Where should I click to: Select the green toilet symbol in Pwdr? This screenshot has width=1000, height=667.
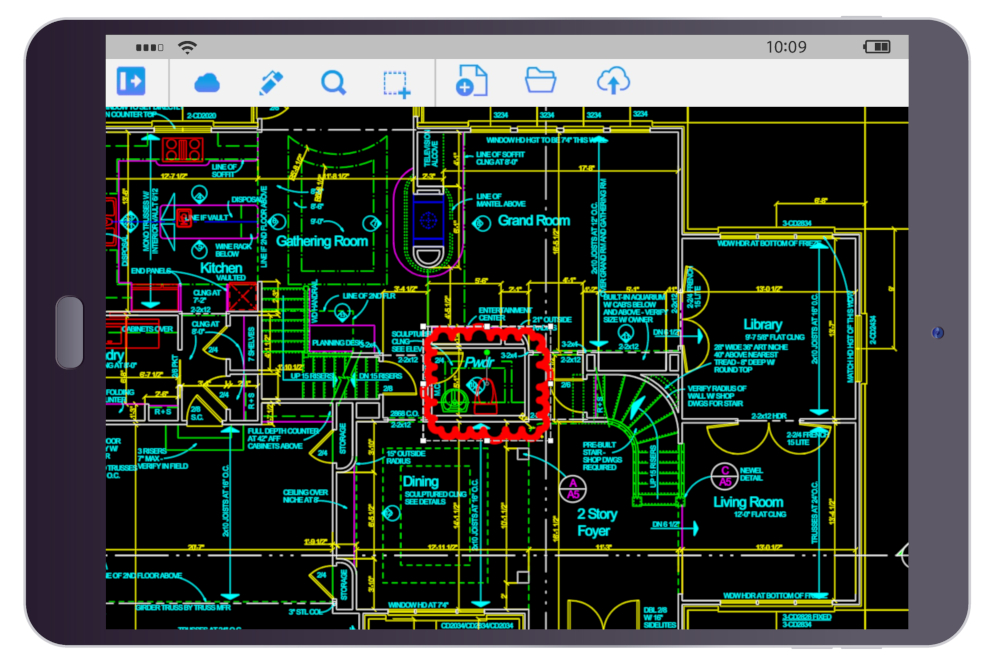454,400
